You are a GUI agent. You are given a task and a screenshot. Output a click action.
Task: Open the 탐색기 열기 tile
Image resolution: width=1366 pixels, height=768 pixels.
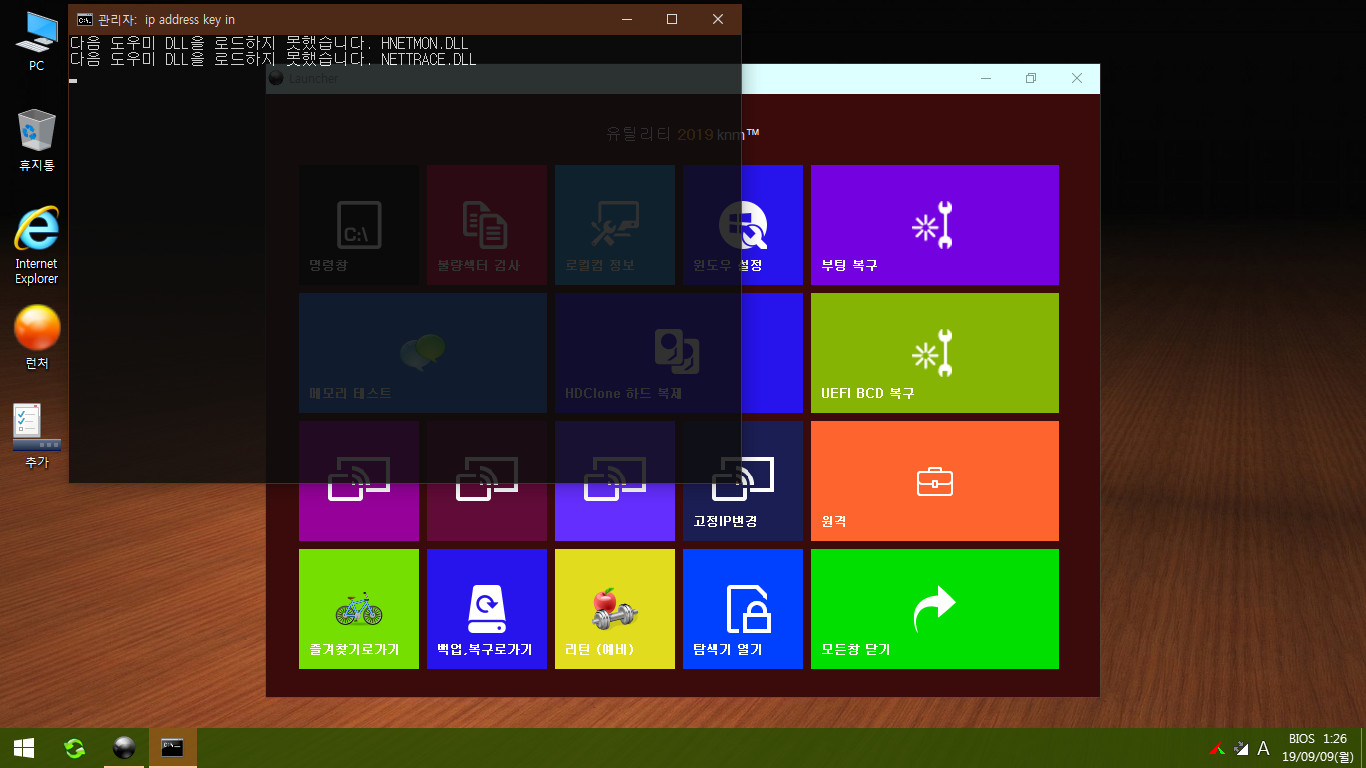click(743, 609)
